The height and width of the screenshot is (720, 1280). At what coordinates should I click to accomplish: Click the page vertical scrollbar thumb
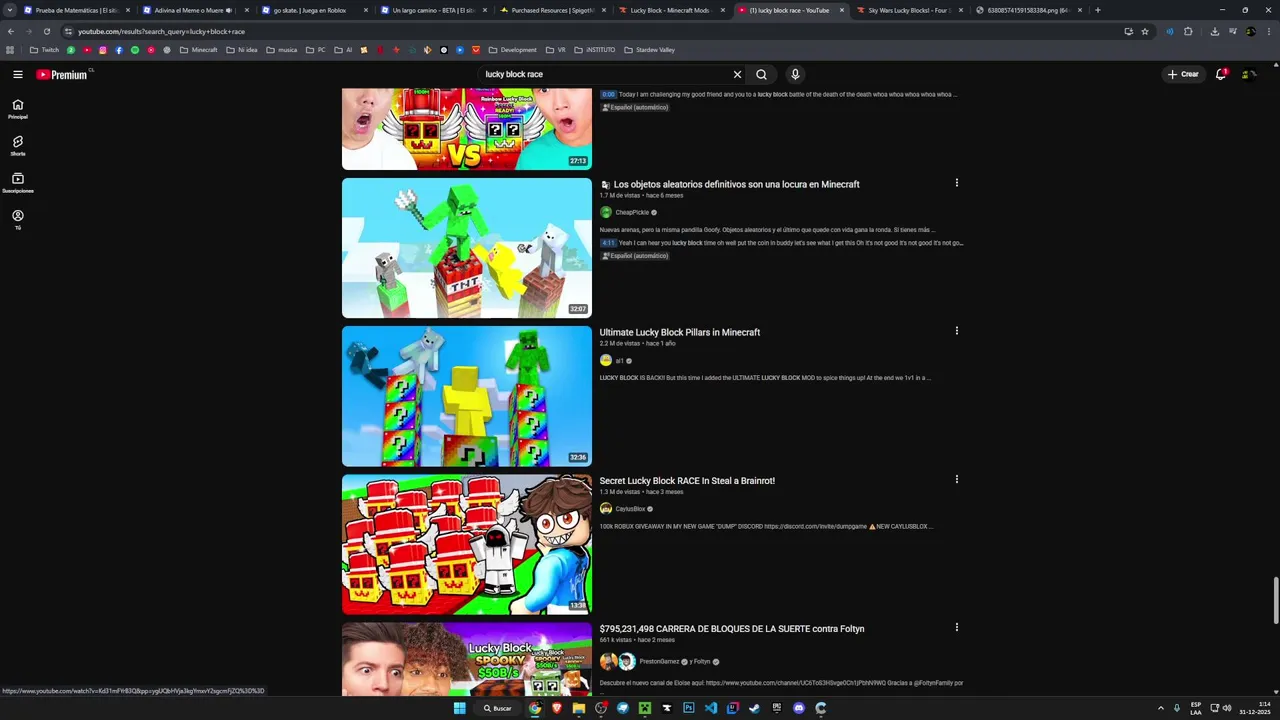point(1275,600)
